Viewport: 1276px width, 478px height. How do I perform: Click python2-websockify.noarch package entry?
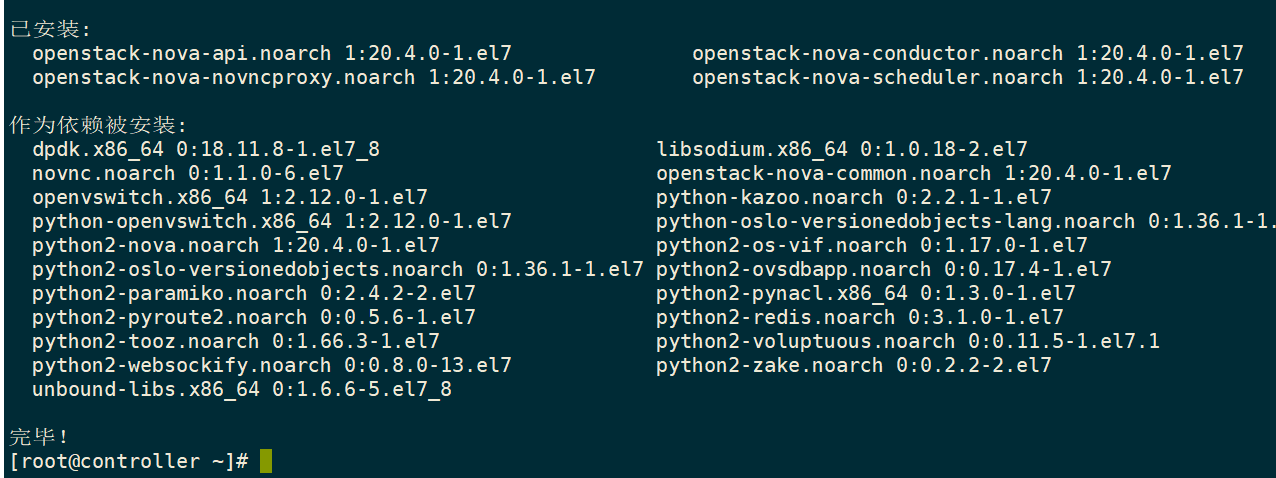(272, 365)
